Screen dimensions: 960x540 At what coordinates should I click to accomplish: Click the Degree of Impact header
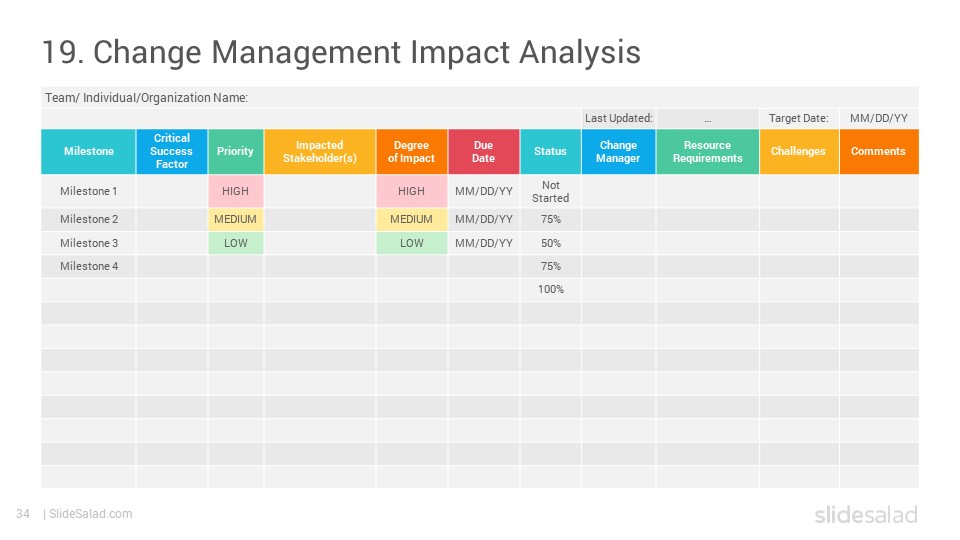[411, 151]
